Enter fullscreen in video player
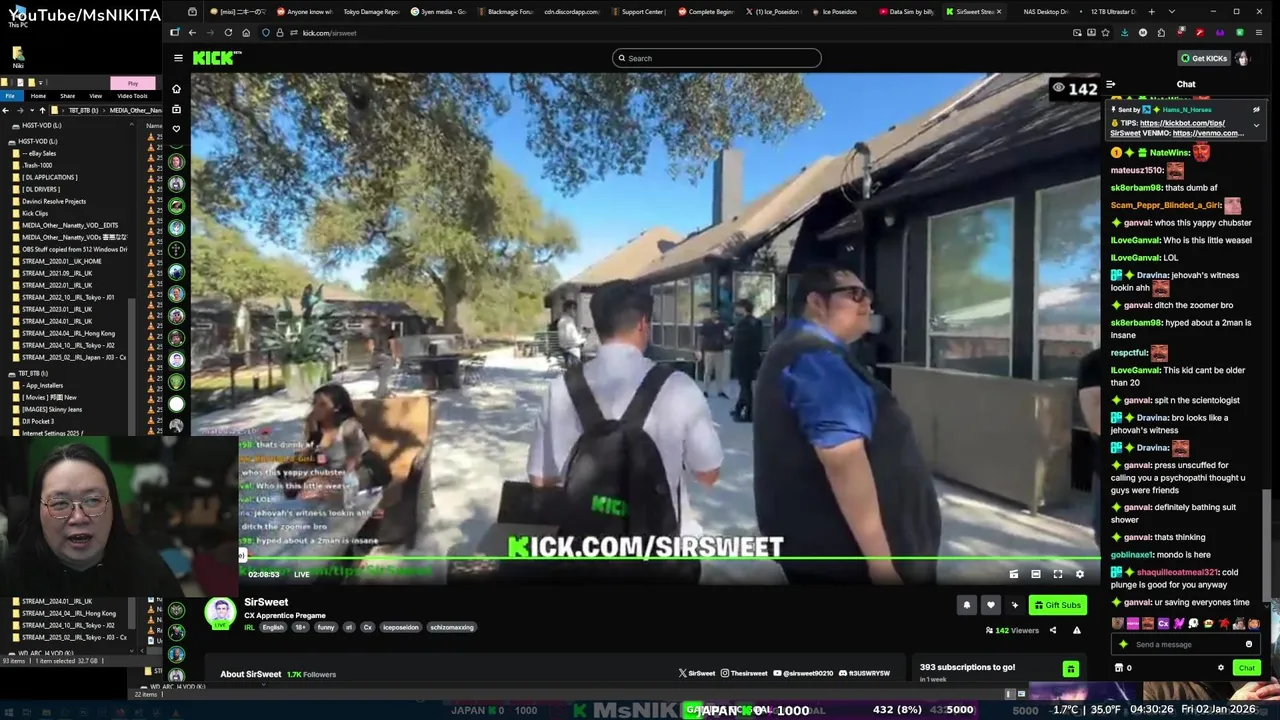This screenshot has width=1280, height=720. (x=1057, y=574)
